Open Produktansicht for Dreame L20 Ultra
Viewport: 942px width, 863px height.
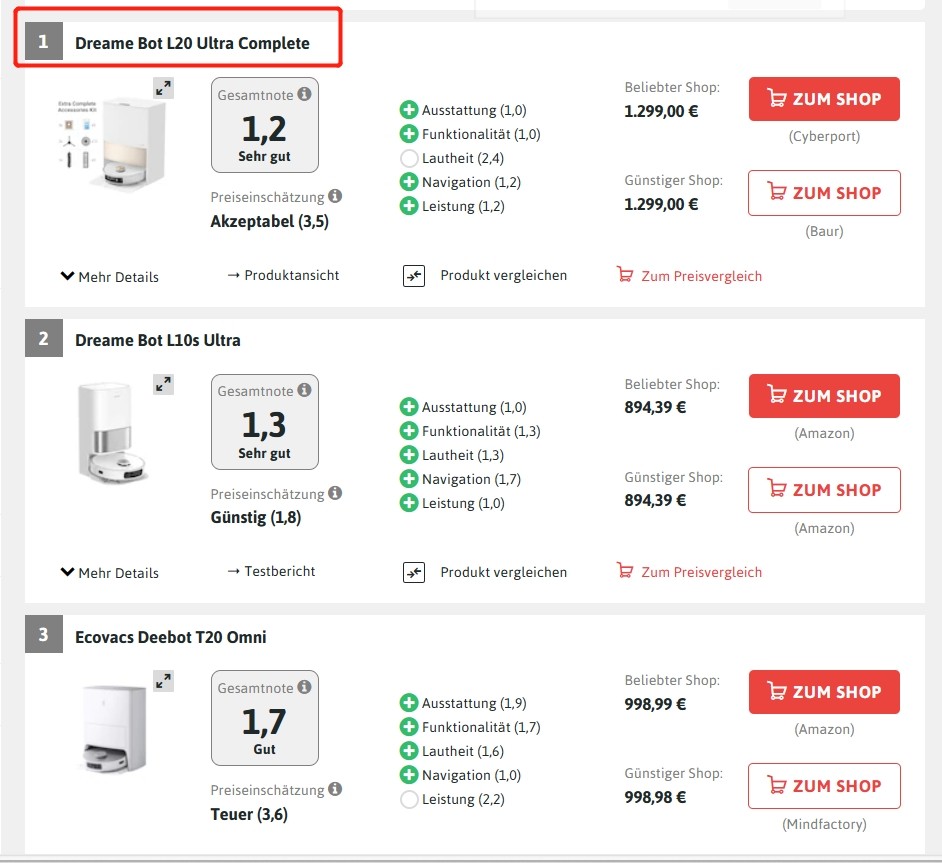tap(284, 275)
